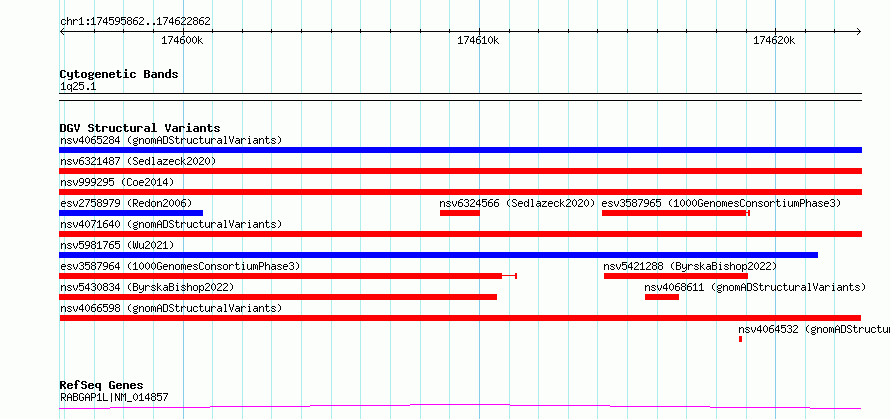
Task: Click the red nsv5421288 variant bar
Action: (x=675, y=276)
